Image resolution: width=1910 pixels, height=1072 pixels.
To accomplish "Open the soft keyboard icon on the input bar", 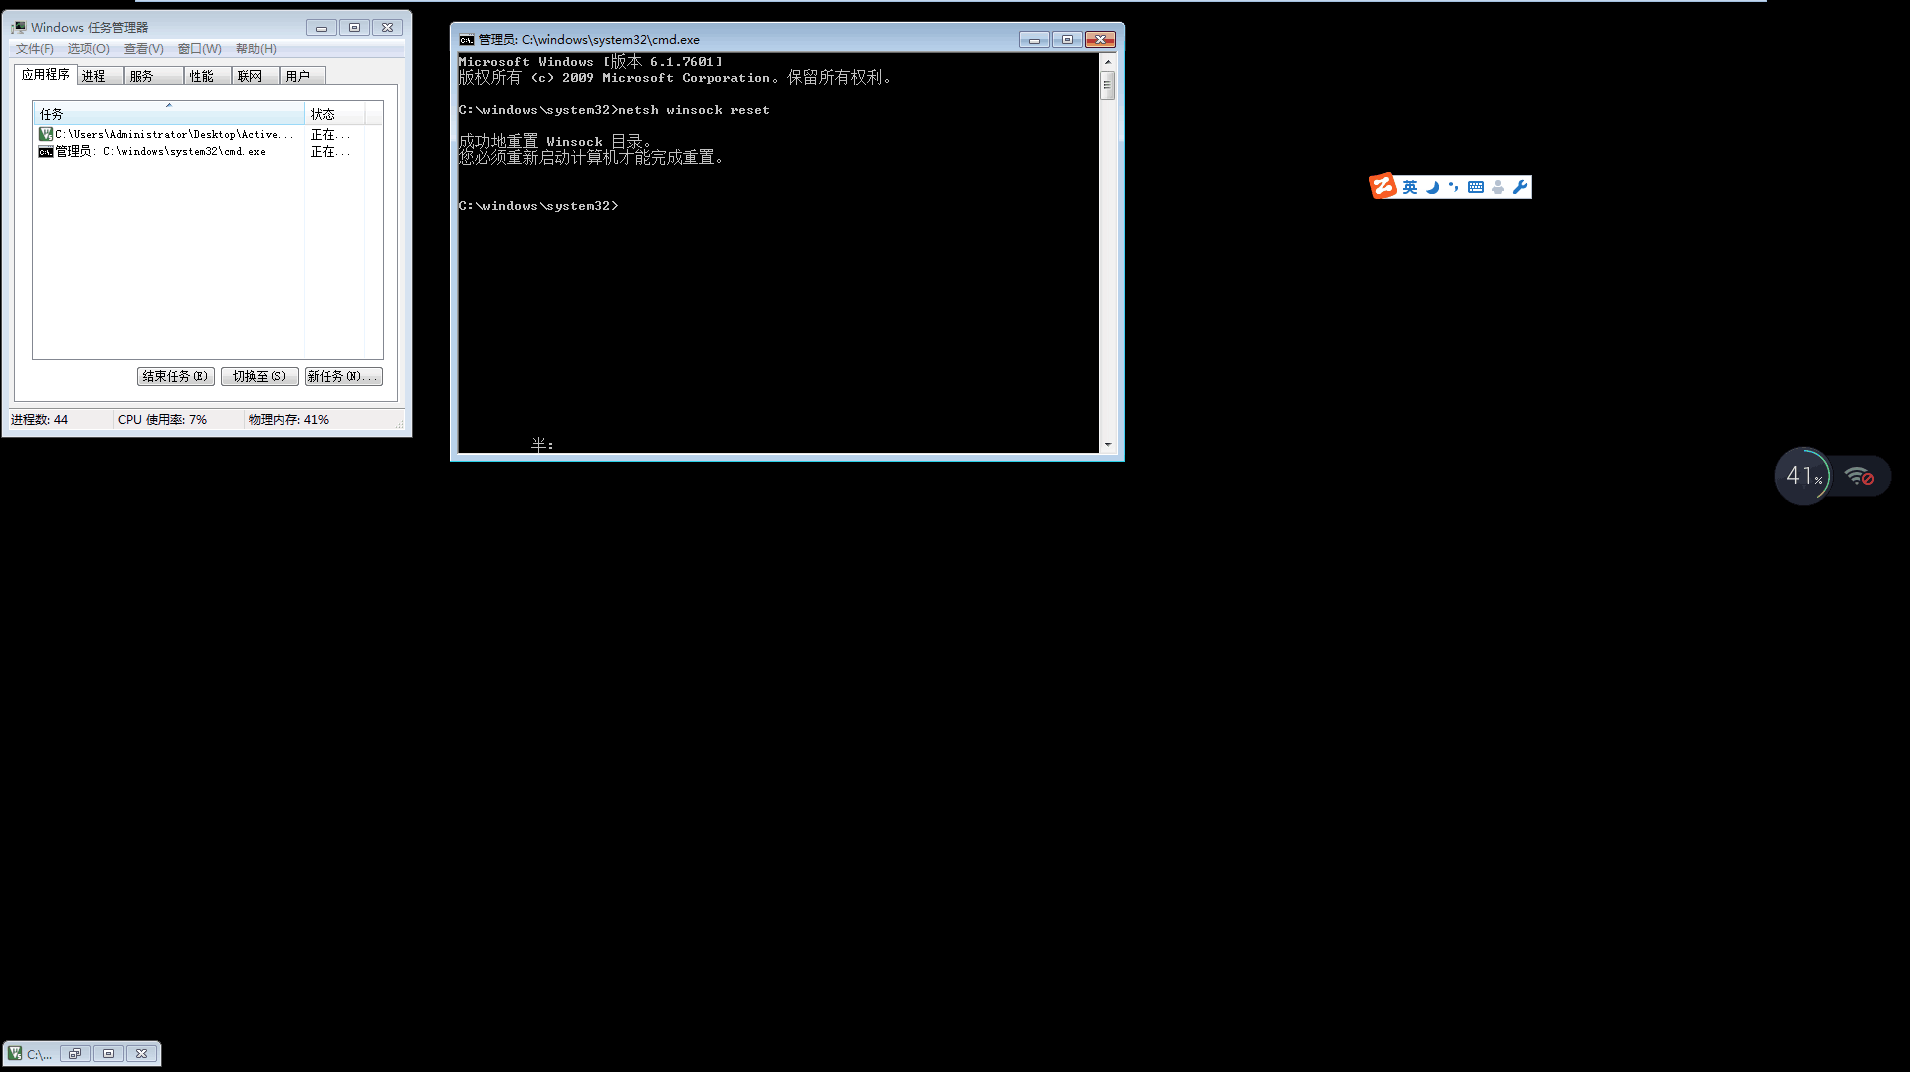I will [1476, 187].
